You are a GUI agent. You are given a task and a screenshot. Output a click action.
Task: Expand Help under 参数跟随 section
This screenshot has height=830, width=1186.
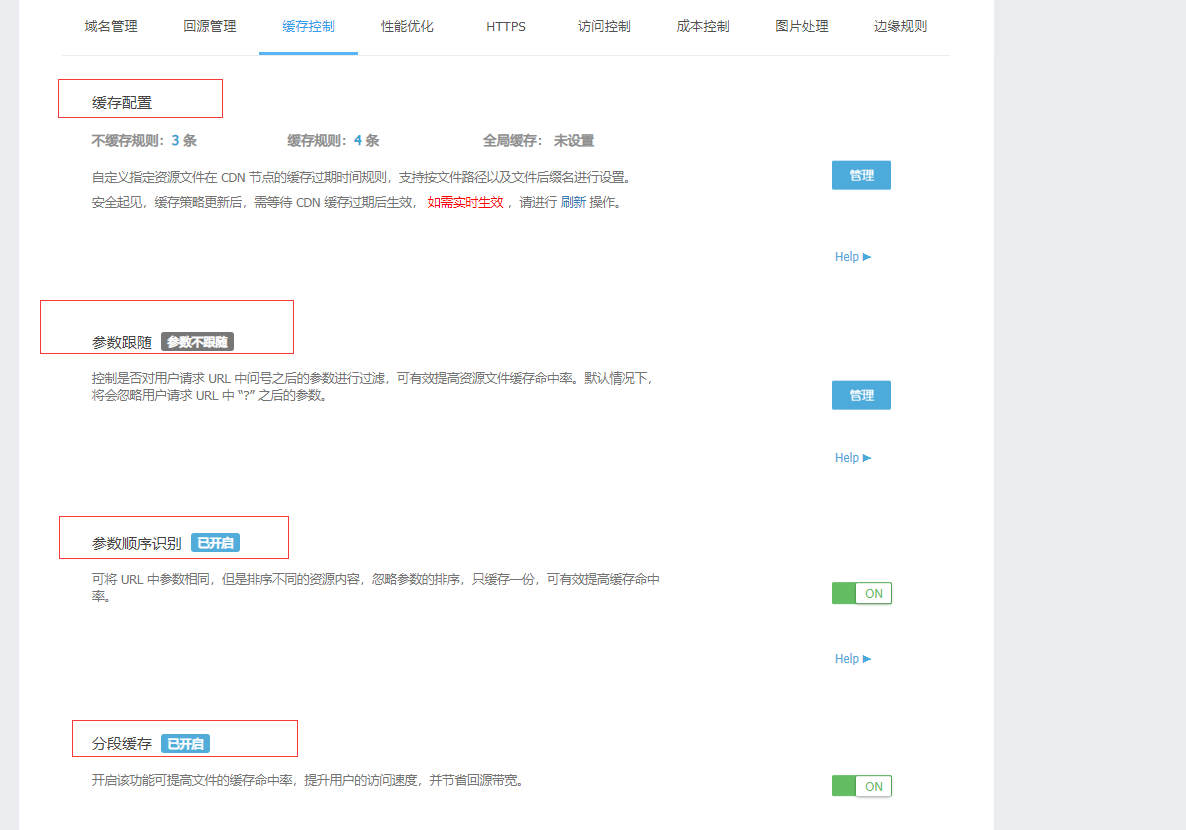pos(852,458)
